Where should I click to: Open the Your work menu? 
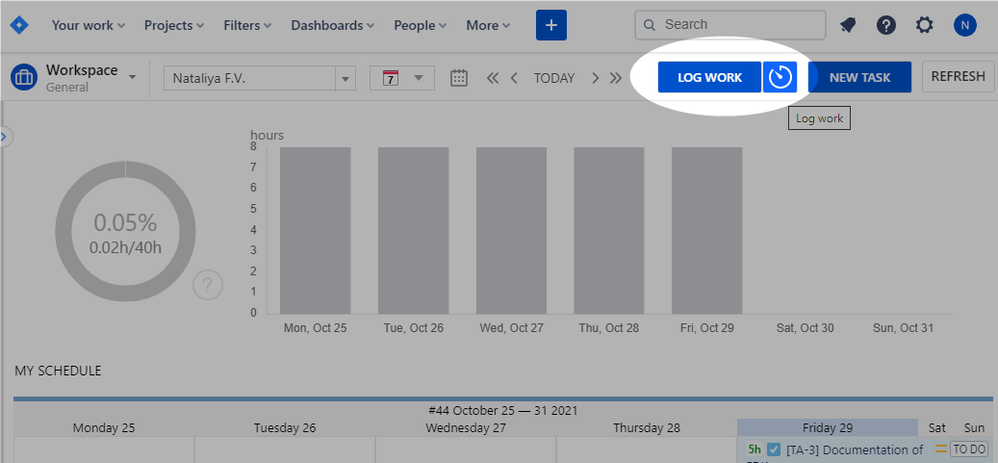(88, 25)
